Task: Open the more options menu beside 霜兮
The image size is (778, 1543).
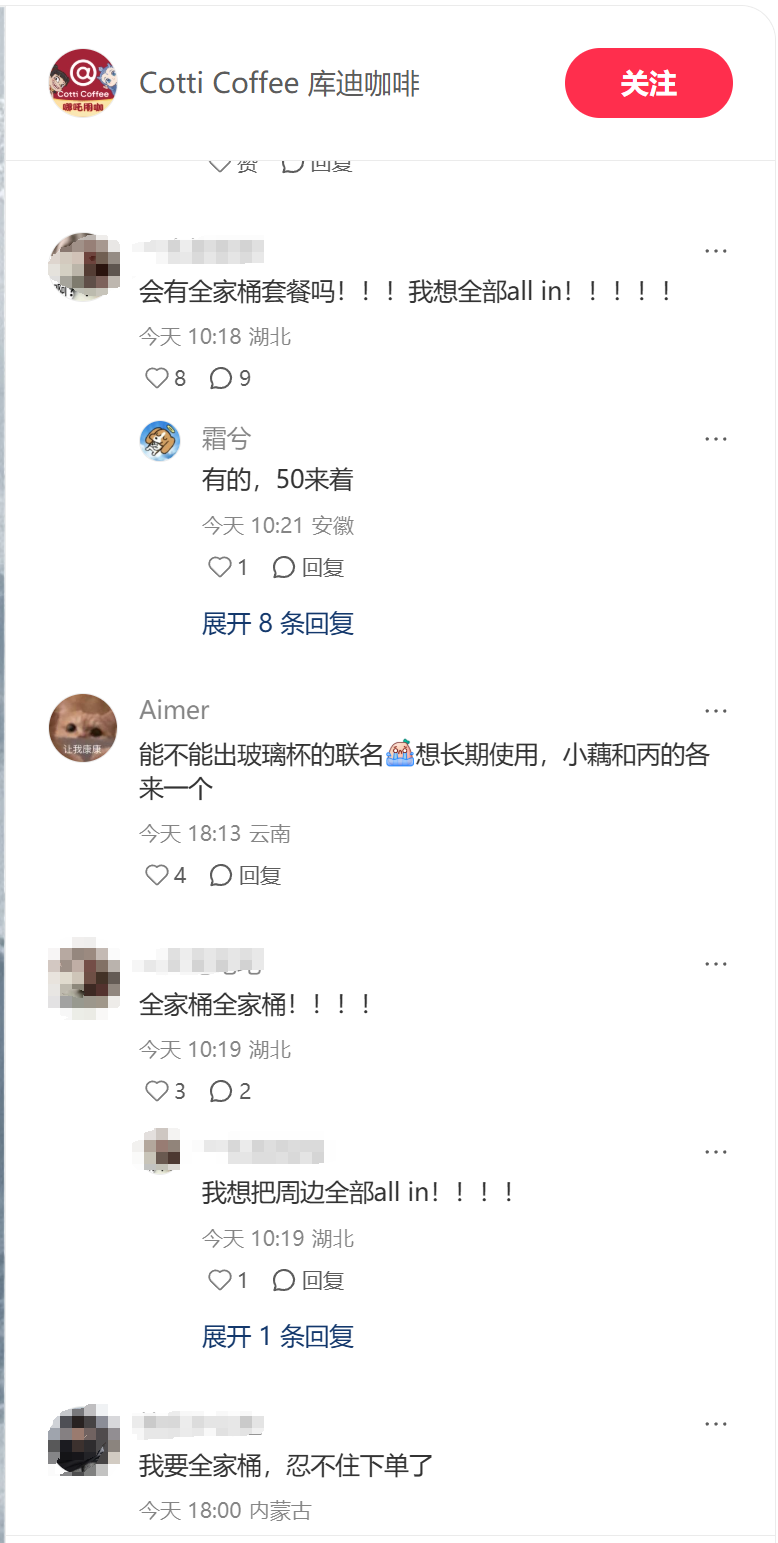Action: coord(716,439)
